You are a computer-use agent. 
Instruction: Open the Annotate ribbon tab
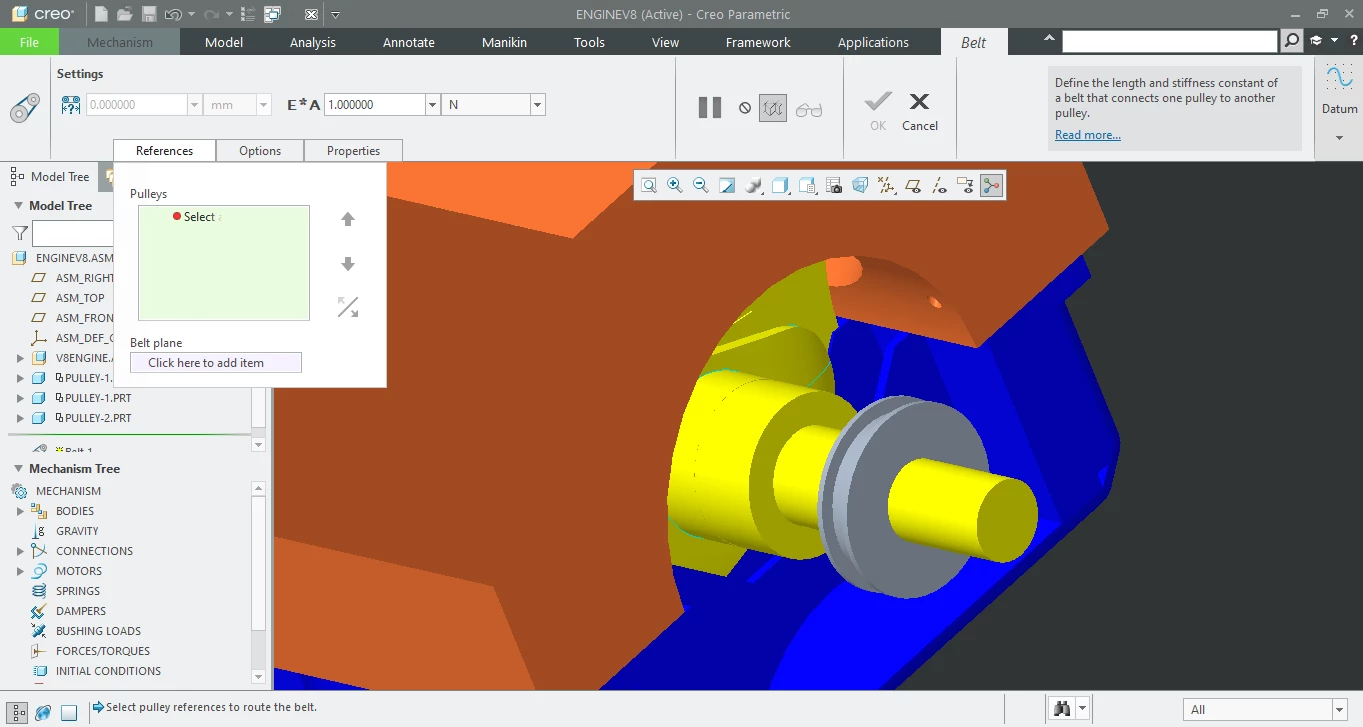409,42
